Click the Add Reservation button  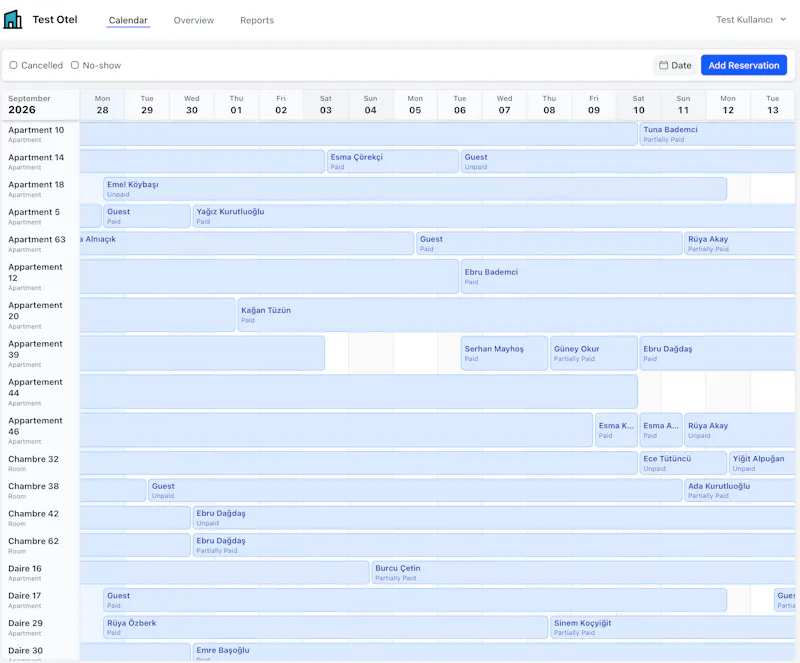tap(744, 65)
